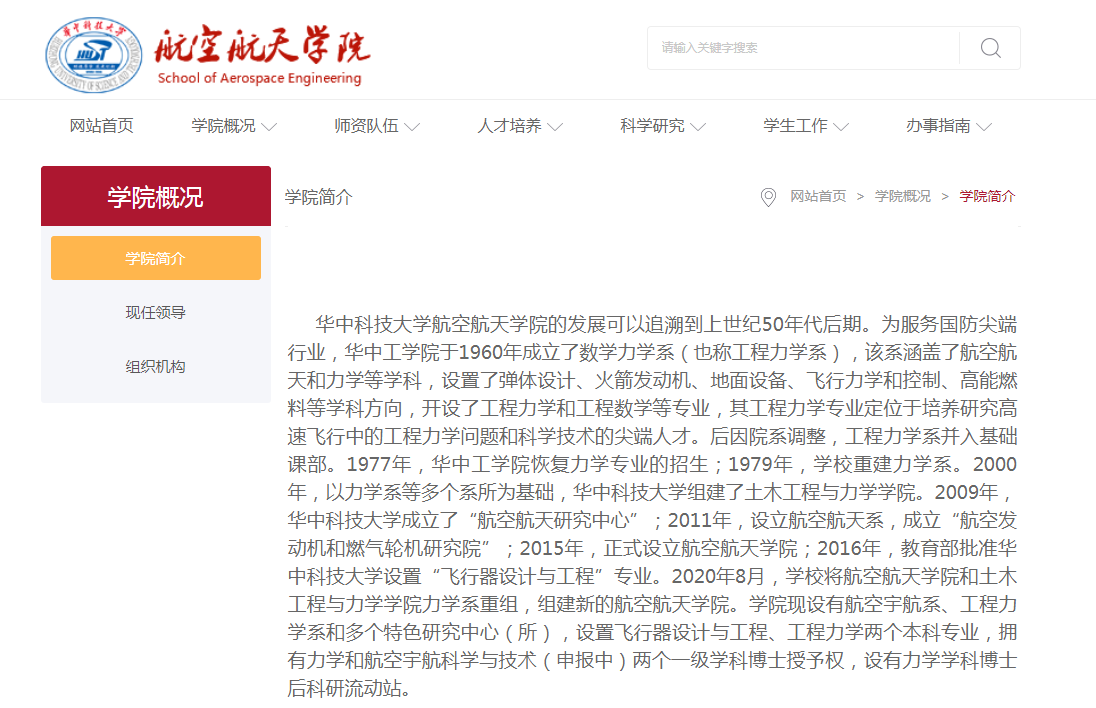Open the 组织机构 sidebar page
This screenshot has width=1096, height=708.
click(155, 365)
